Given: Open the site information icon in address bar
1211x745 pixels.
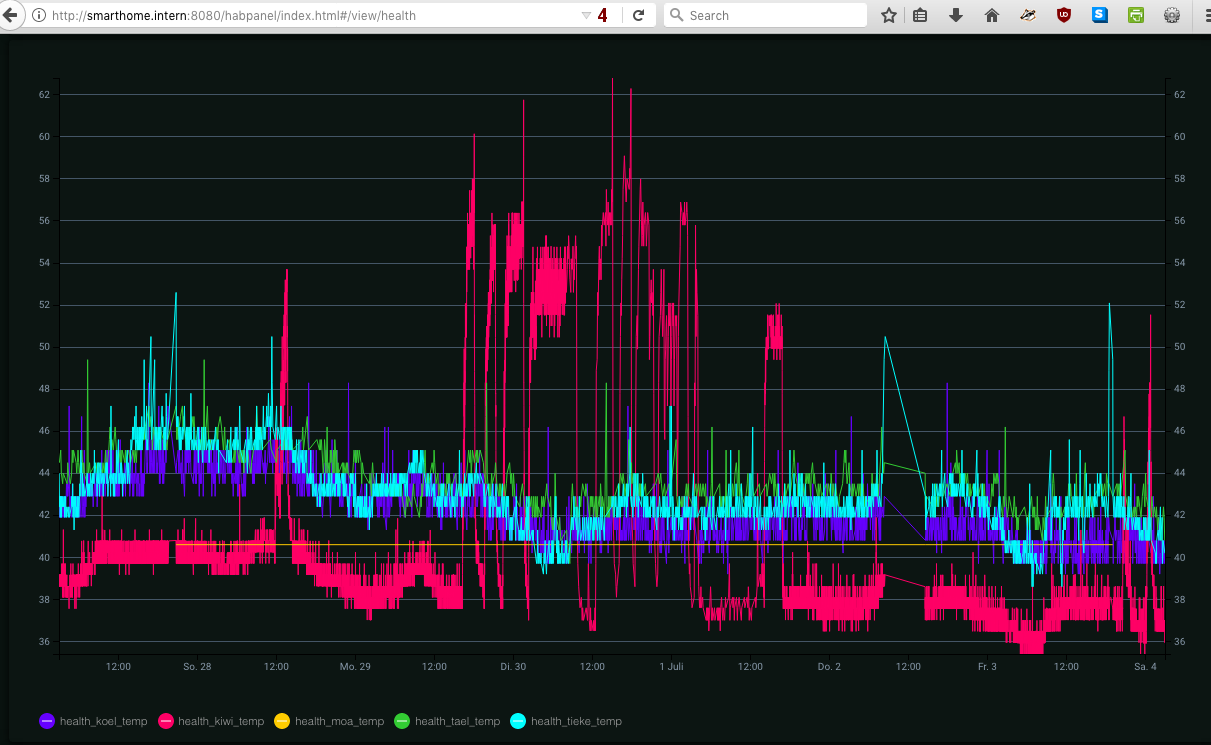Looking at the screenshot, I should (38, 15).
